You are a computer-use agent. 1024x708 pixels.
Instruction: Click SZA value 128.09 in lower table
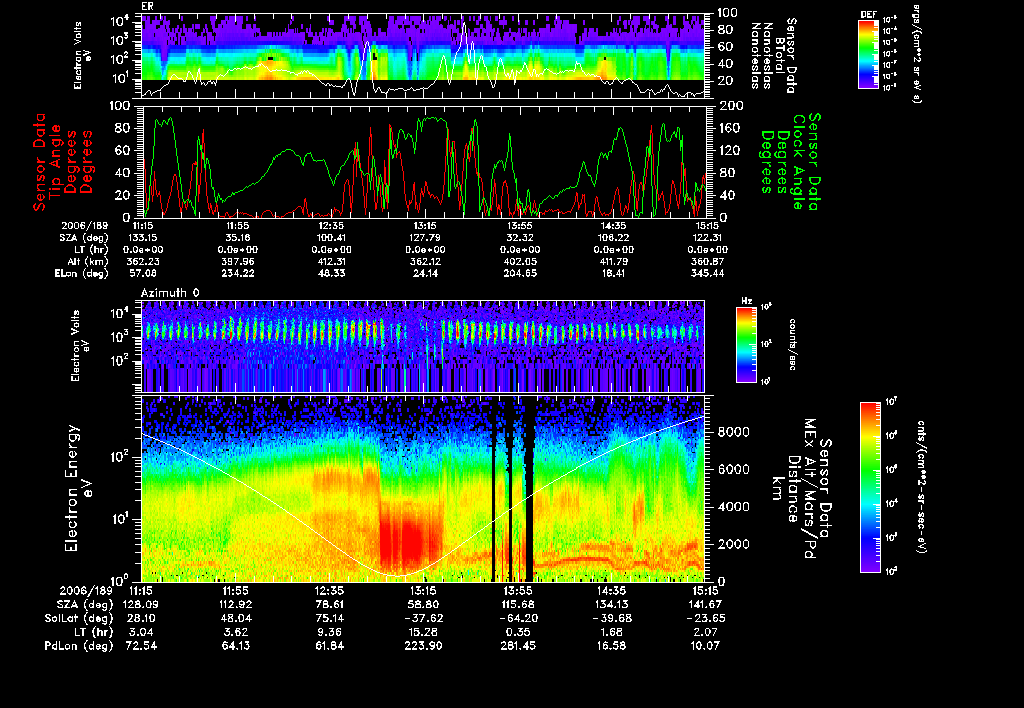point(141,605)
